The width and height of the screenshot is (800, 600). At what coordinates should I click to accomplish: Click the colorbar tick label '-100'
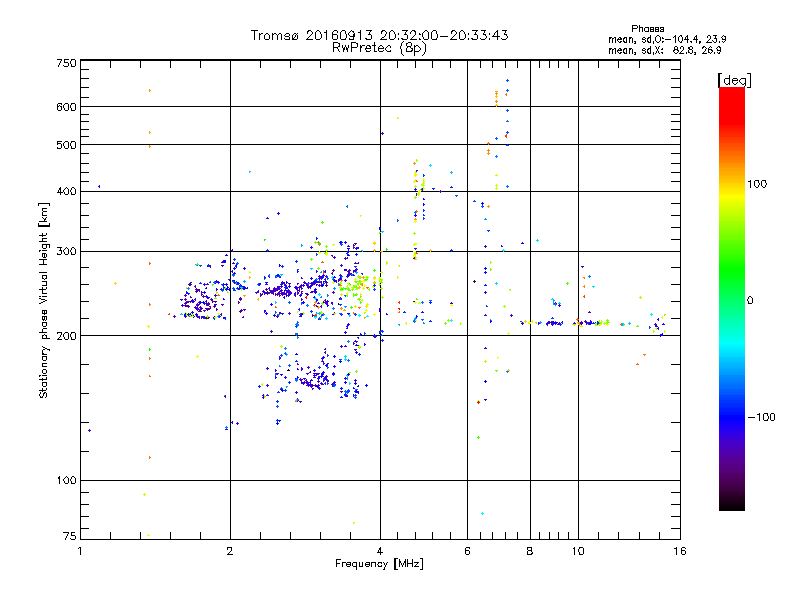point(762,417)
